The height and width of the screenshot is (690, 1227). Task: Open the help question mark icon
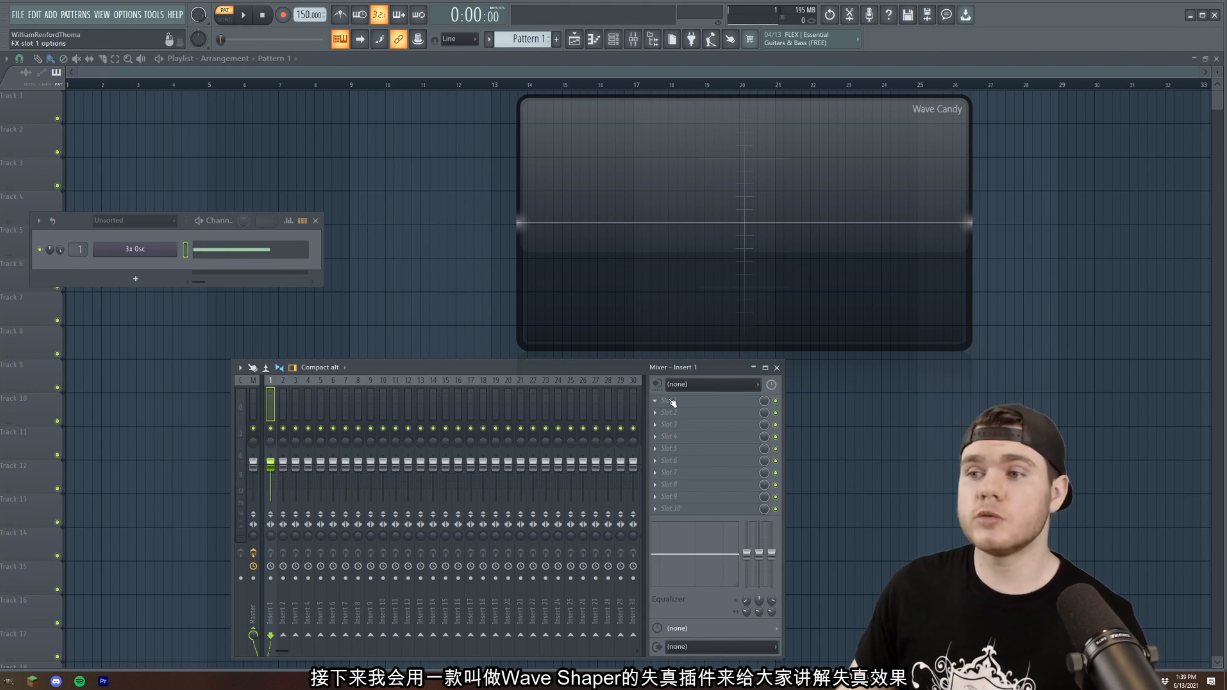pos(887,15)
